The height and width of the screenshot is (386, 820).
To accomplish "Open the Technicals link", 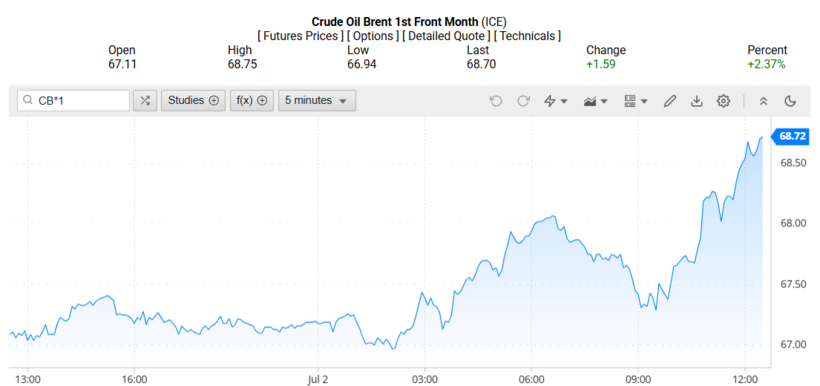I will tap(528, 36).
